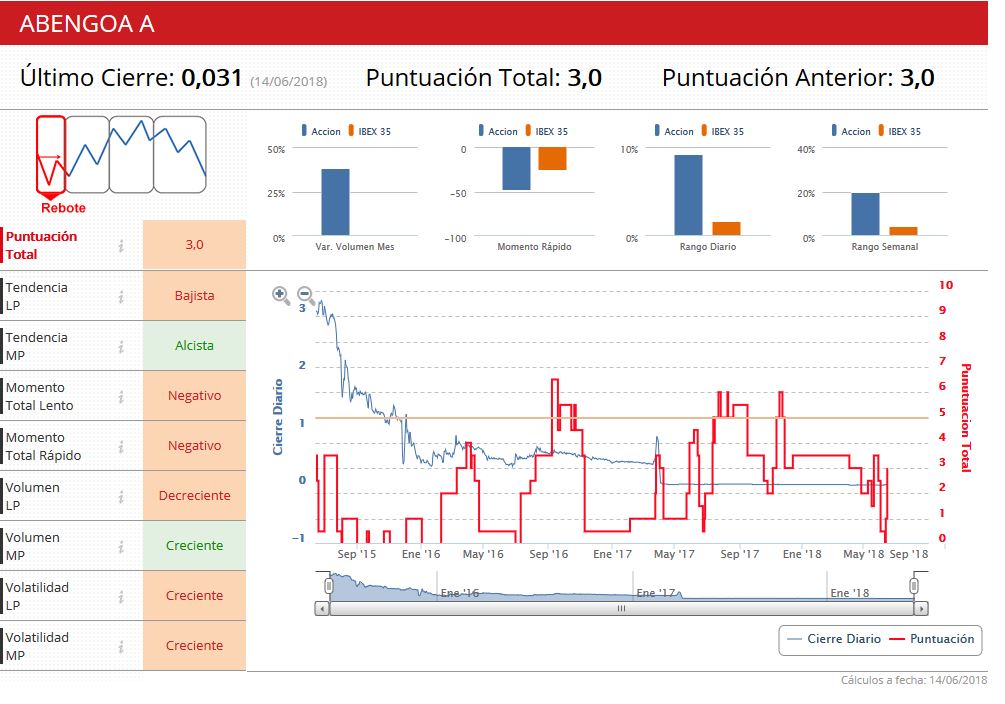Click the Decreciente value for Volumen LP
Screen dimensions: 1005x704
[x=194, y=496]
